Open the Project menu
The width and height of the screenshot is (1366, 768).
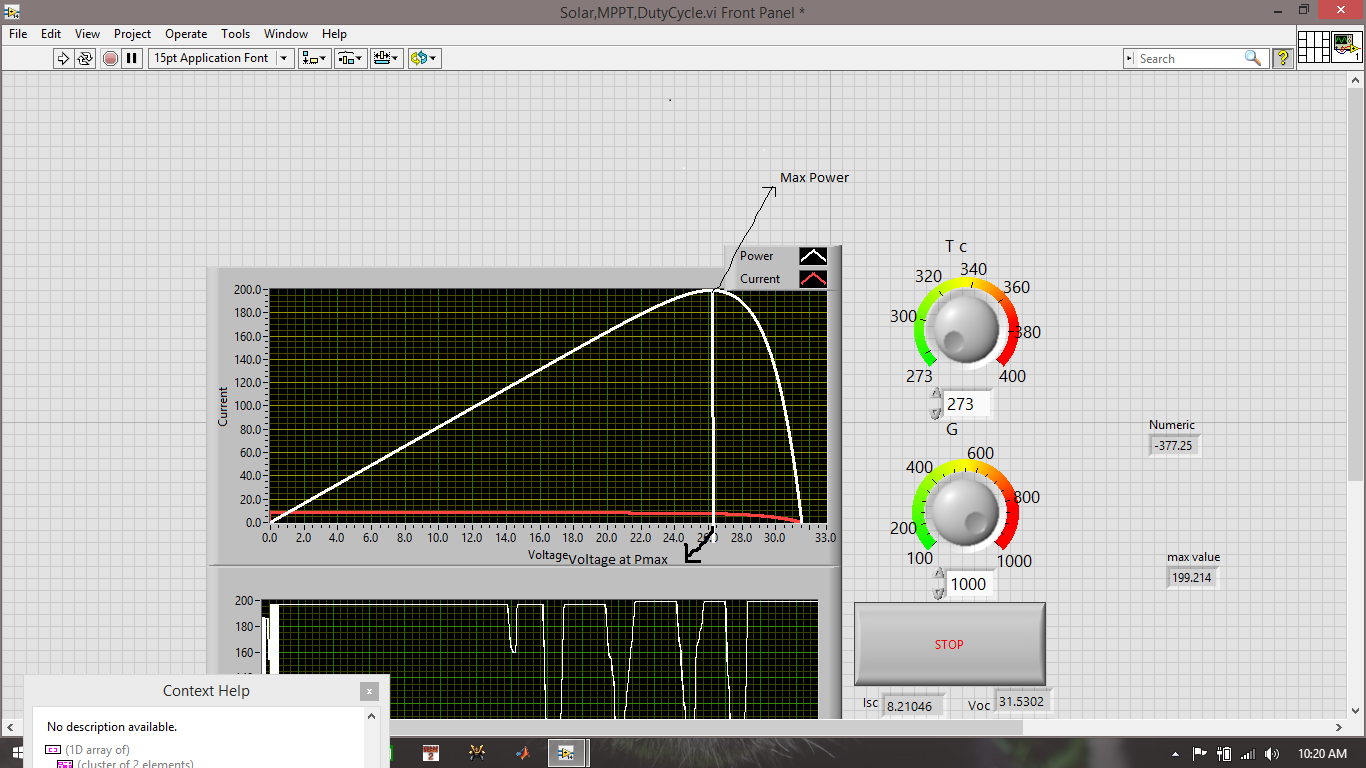pos(132,33)
